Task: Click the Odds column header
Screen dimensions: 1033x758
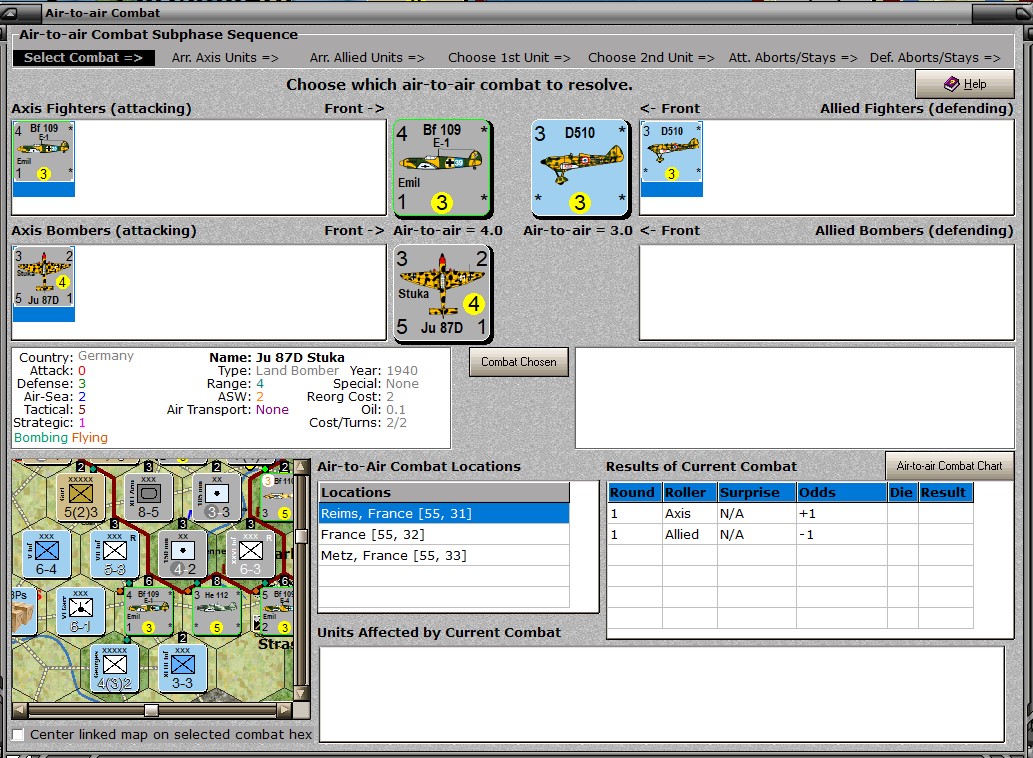Action: pyautogui.click(x=842, y=493)
